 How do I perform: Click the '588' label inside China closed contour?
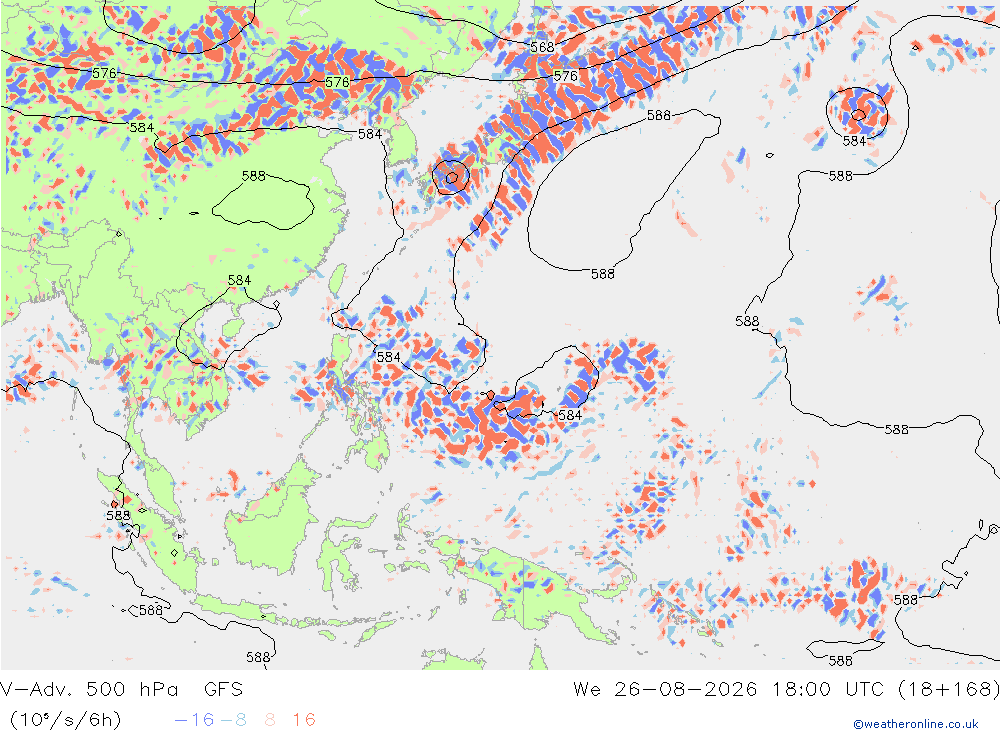(254, 176)
